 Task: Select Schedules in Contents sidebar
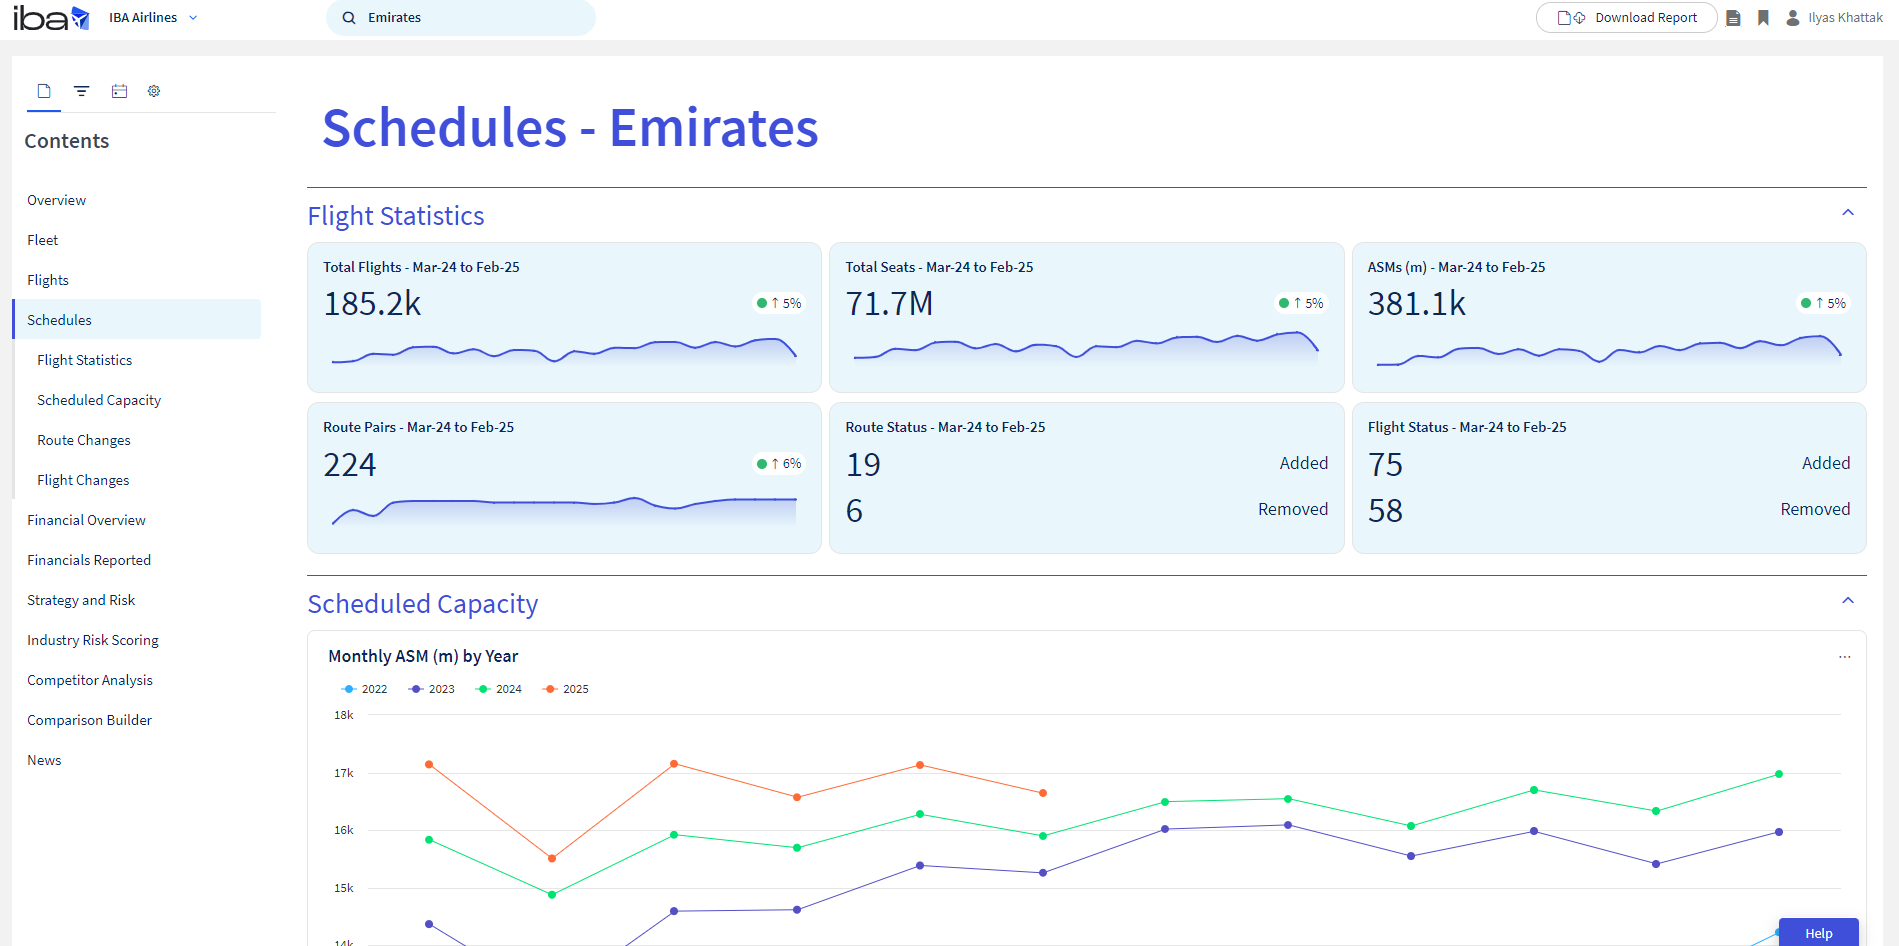pyautogui.click(x=137, y=319)
